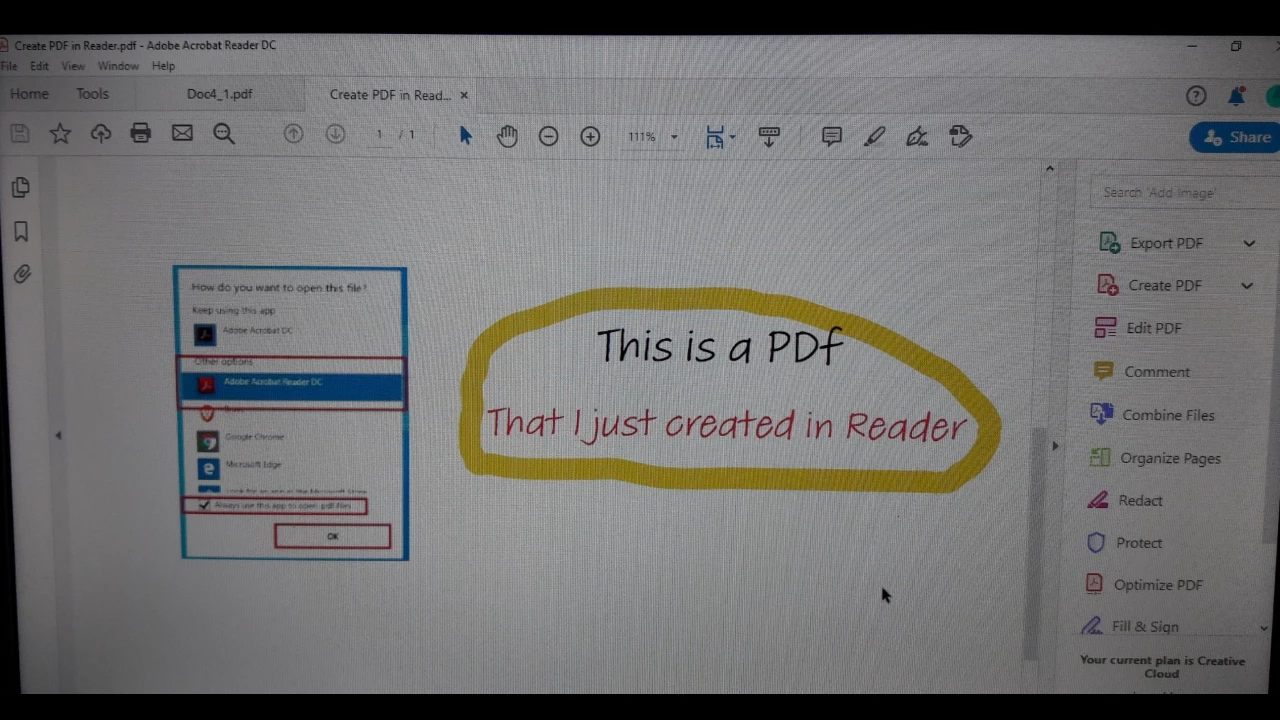The width and height of the screenshot is (1280, 720).
Task: Close the Create PDF in Reader tab
Action: coord(464,95)
